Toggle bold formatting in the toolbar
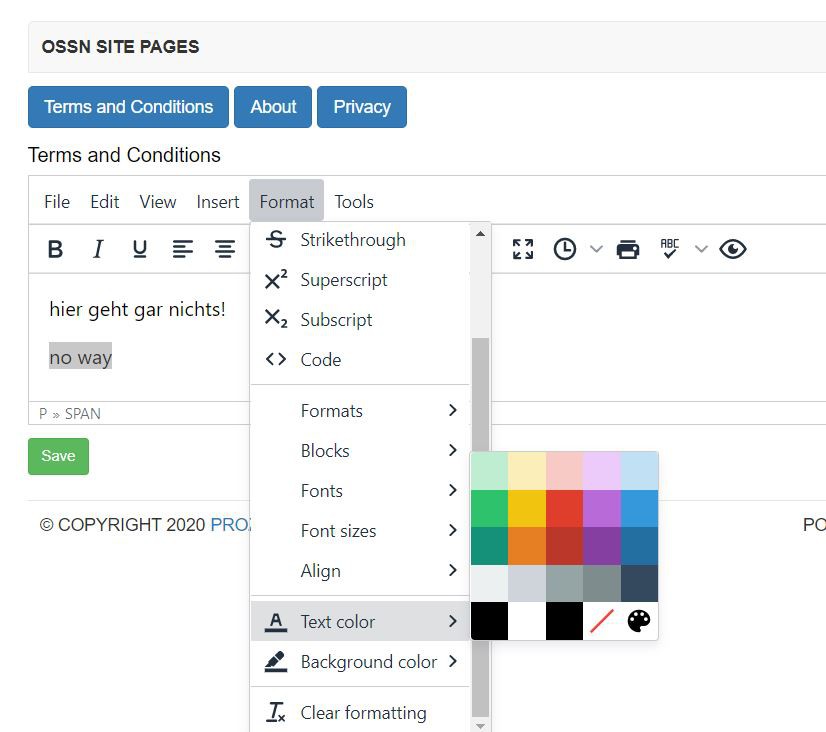This screenshot has width=826, height=732. tap(56, 249)
